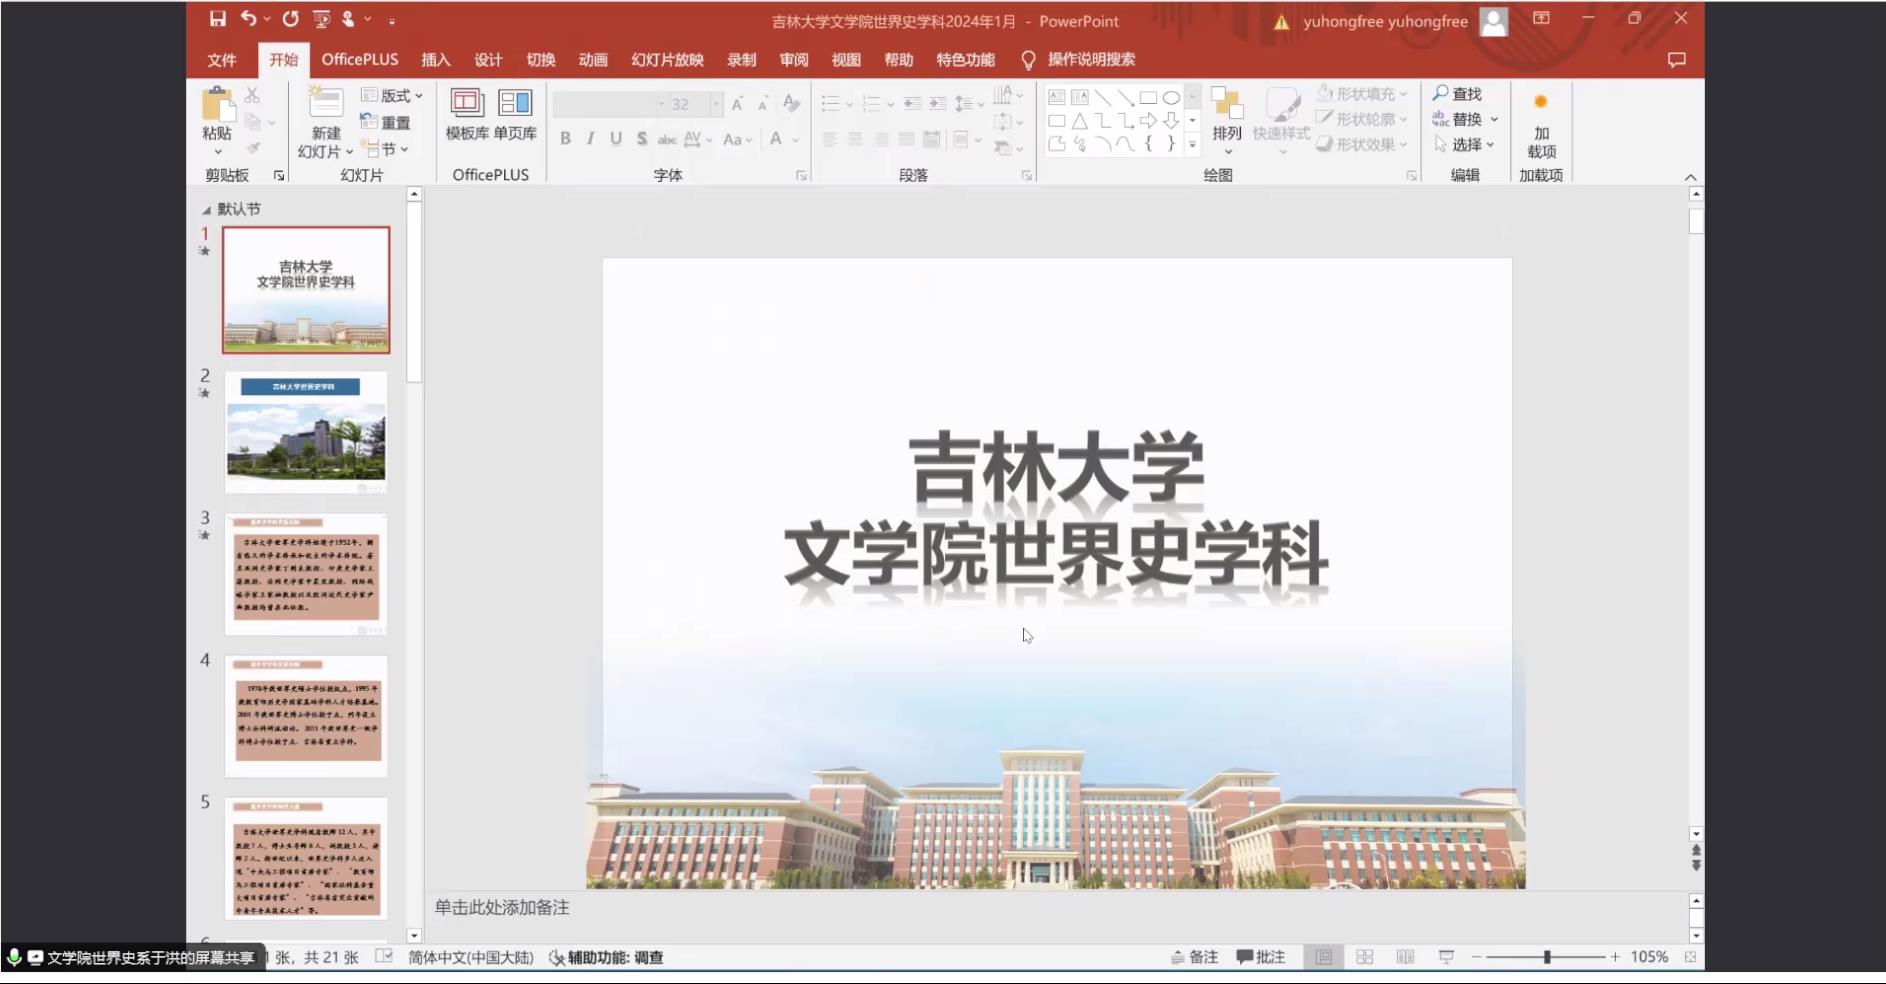Click the Save icon in quick access toolbar

click(x=217, y=19)
